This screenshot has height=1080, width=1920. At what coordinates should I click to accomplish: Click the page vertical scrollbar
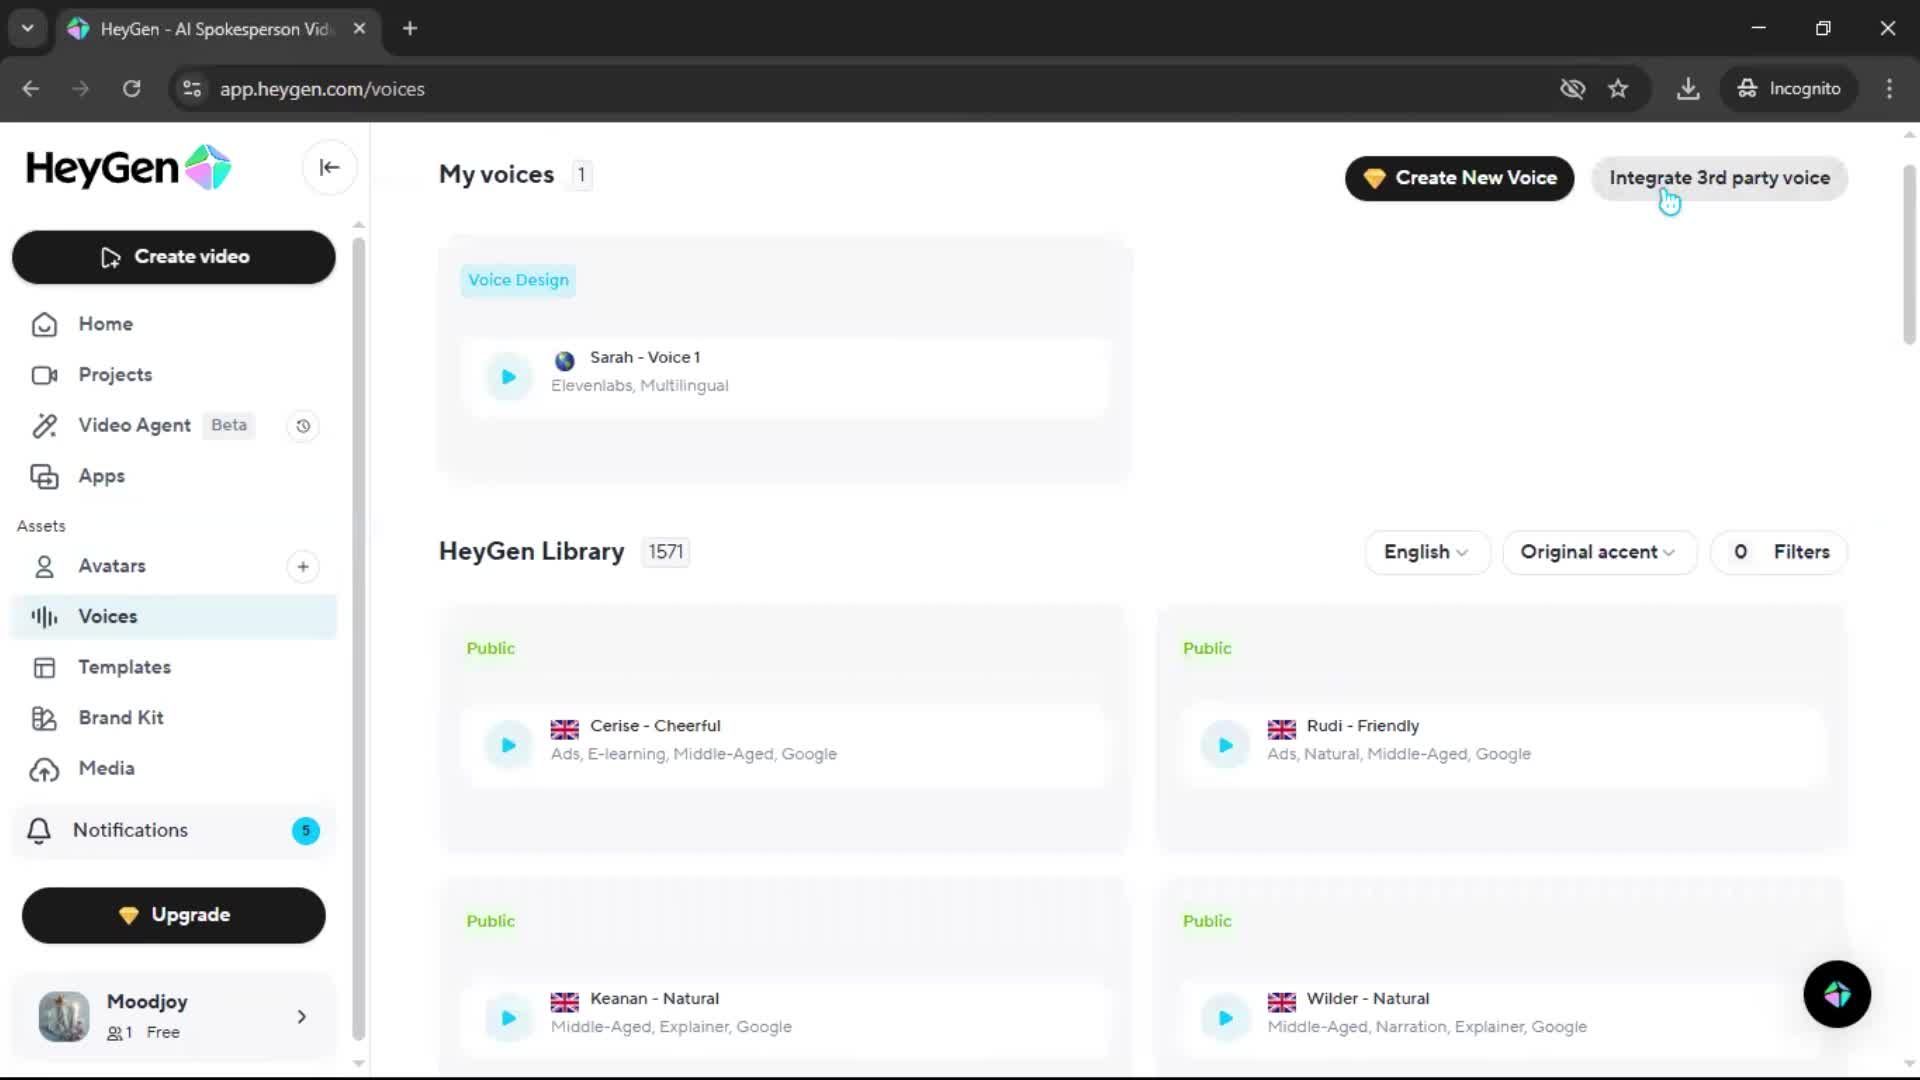[x=1908, y=255]
